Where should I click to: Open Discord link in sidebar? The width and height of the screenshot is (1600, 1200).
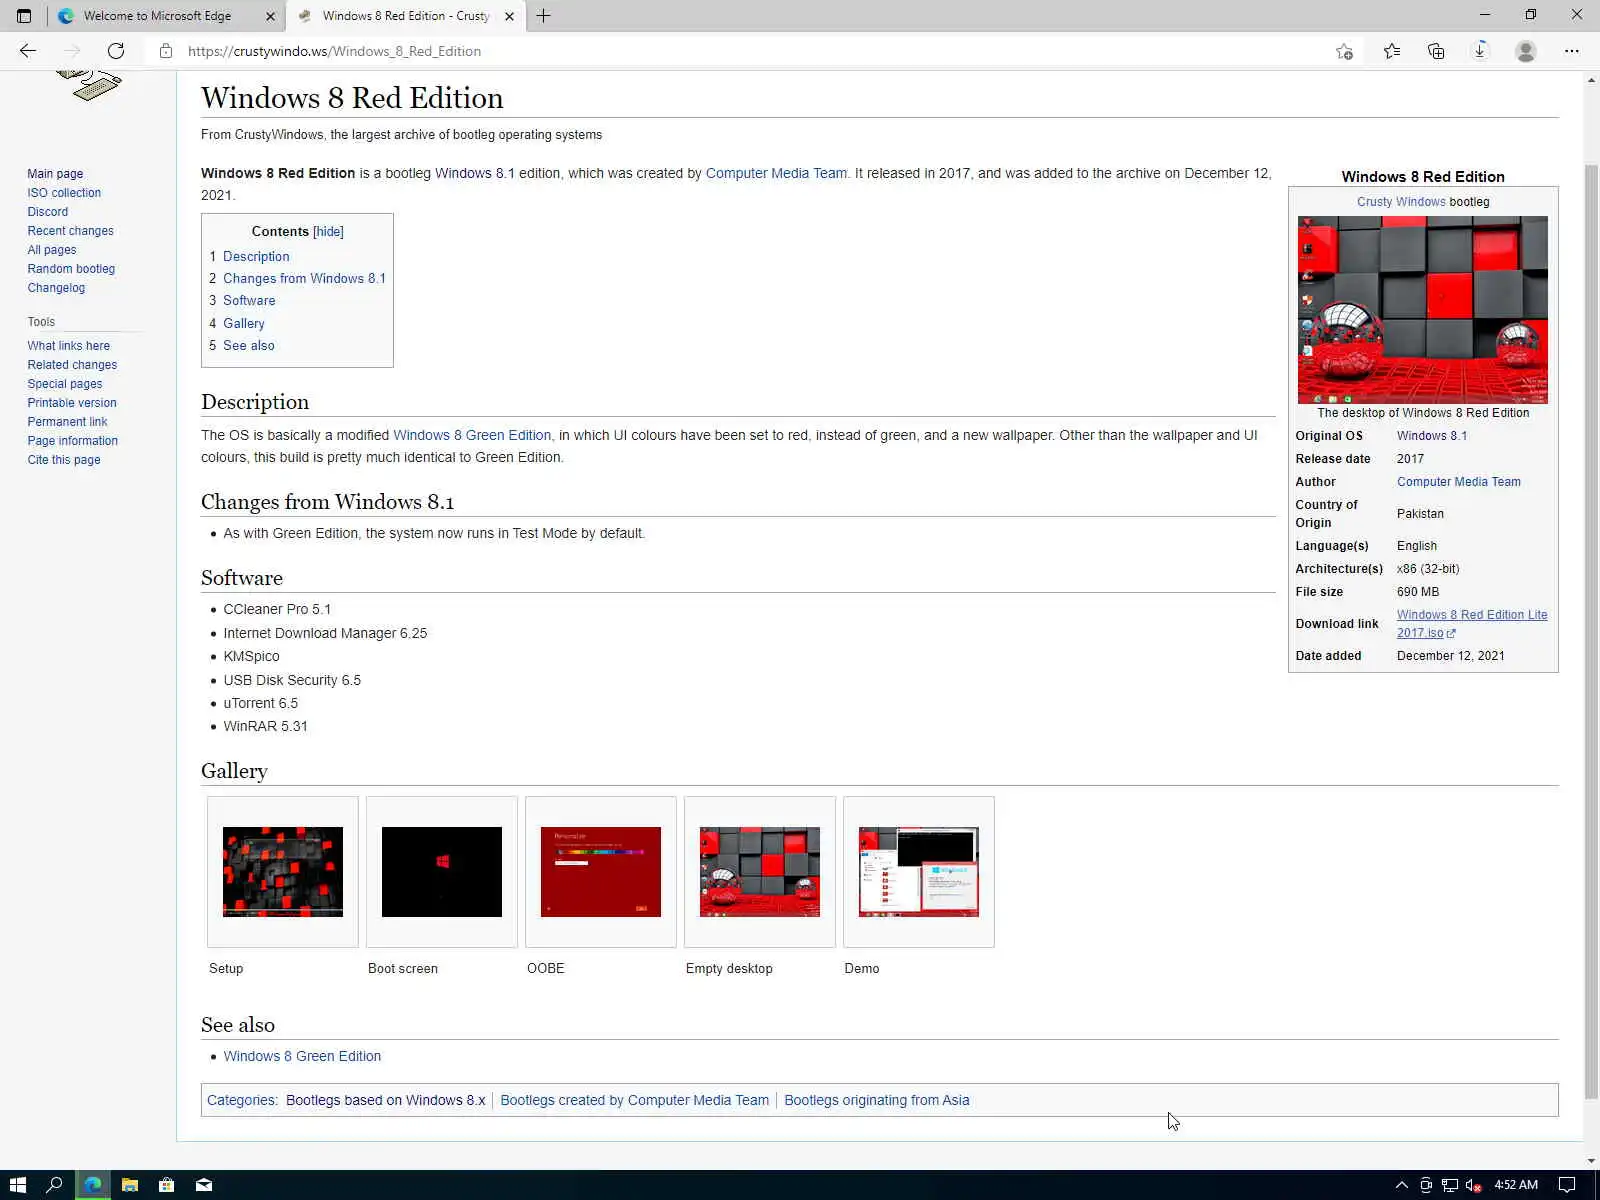[x=48, y=212]
